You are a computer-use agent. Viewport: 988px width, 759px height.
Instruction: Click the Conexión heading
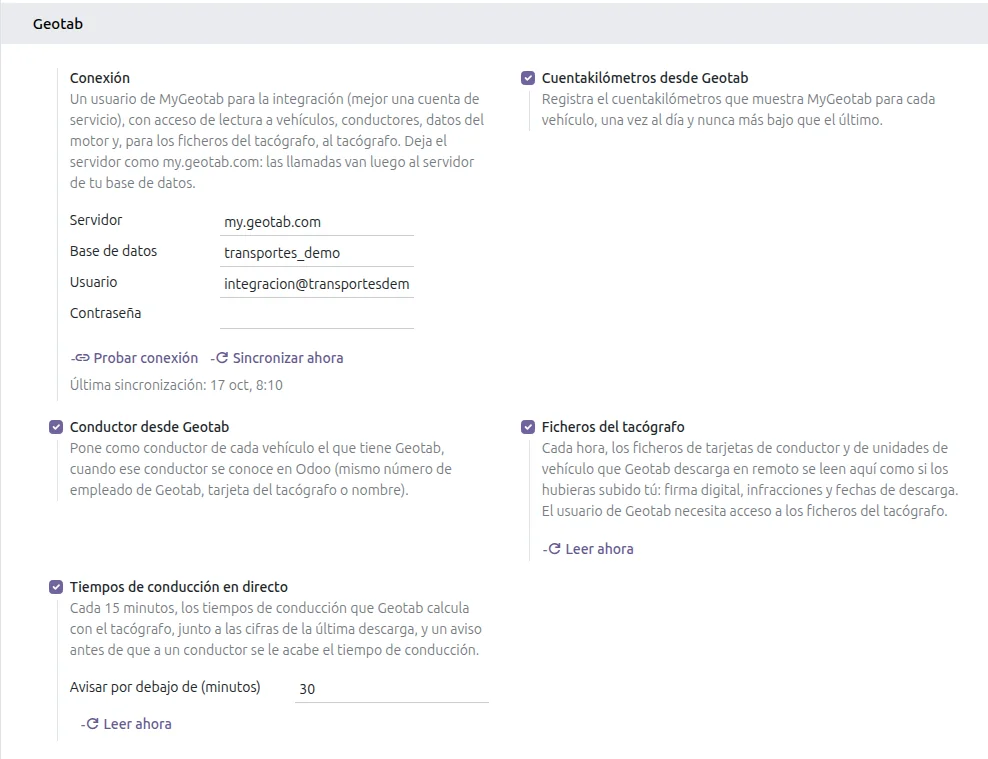[x=100, y=78]
